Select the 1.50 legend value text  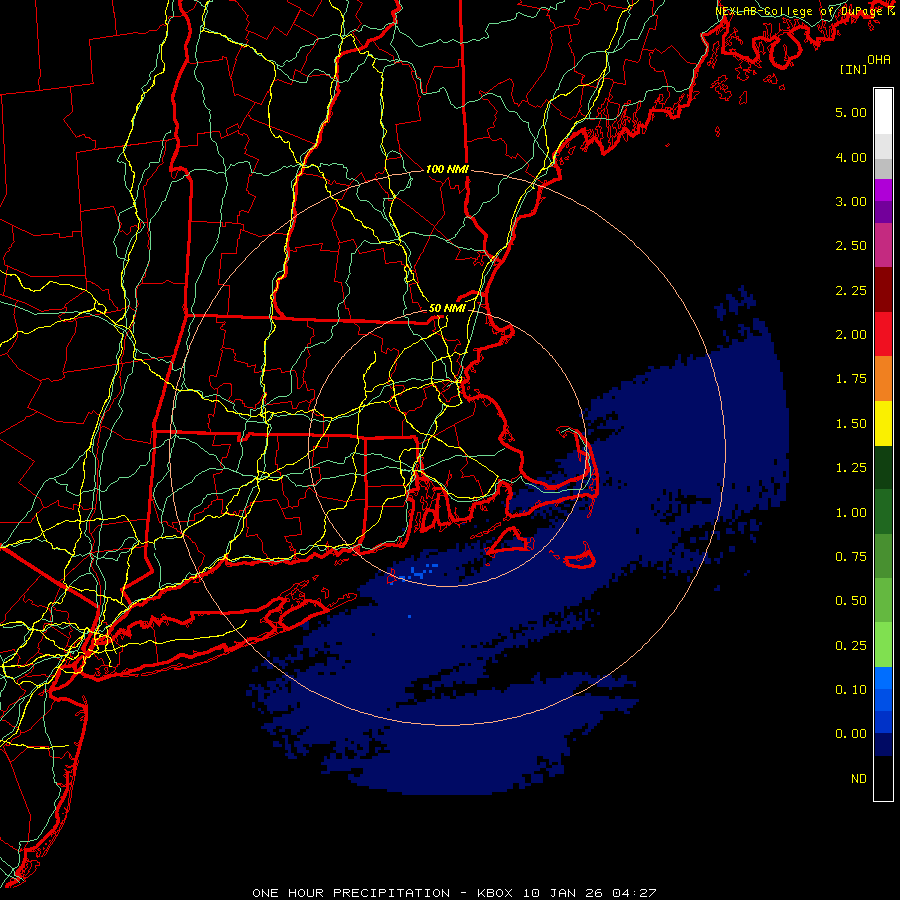tap(851, 424)
